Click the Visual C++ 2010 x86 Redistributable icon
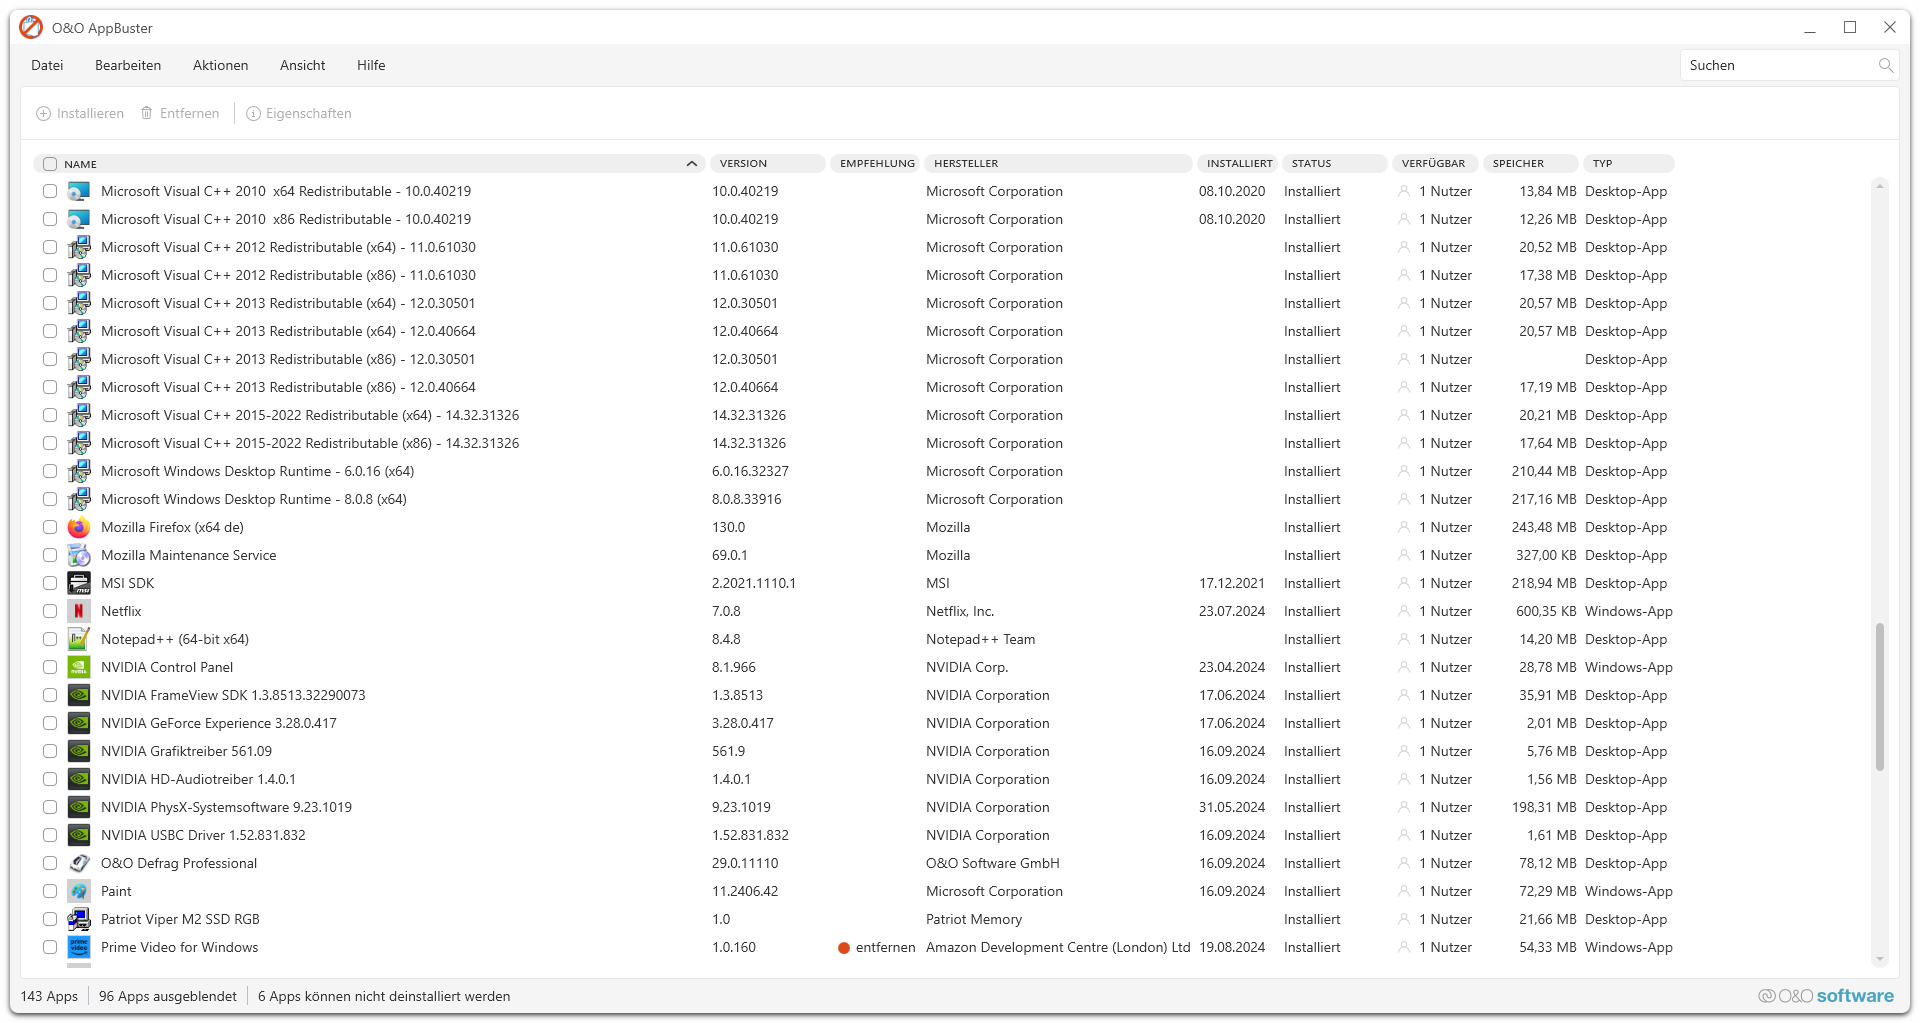 (79, 219)
